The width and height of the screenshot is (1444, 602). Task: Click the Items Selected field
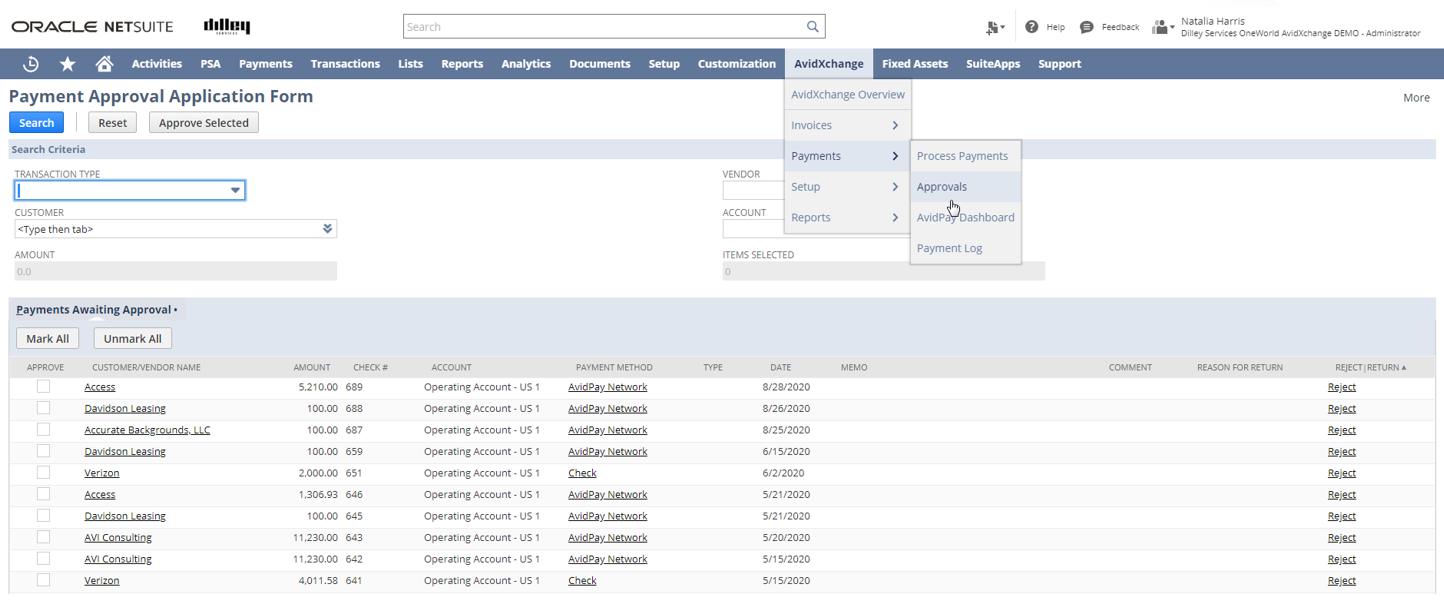point(884,271)
